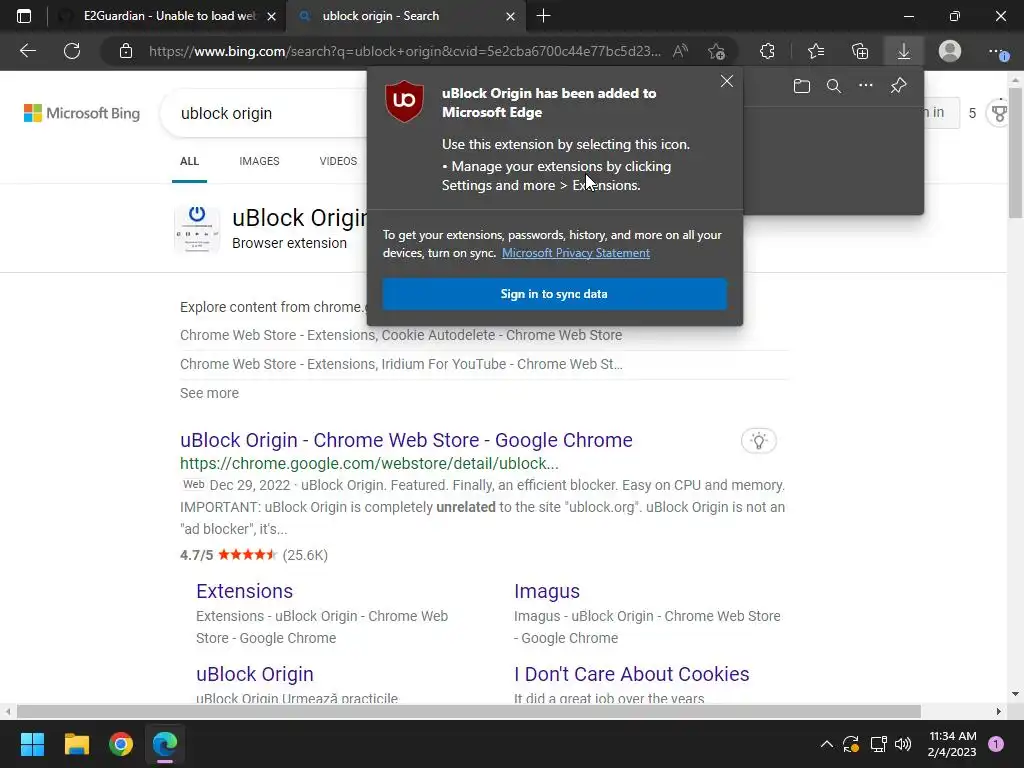Viewport: 1024px width, 768px height.
Task: Click the sync update tray icon
Action: point(851,744)
